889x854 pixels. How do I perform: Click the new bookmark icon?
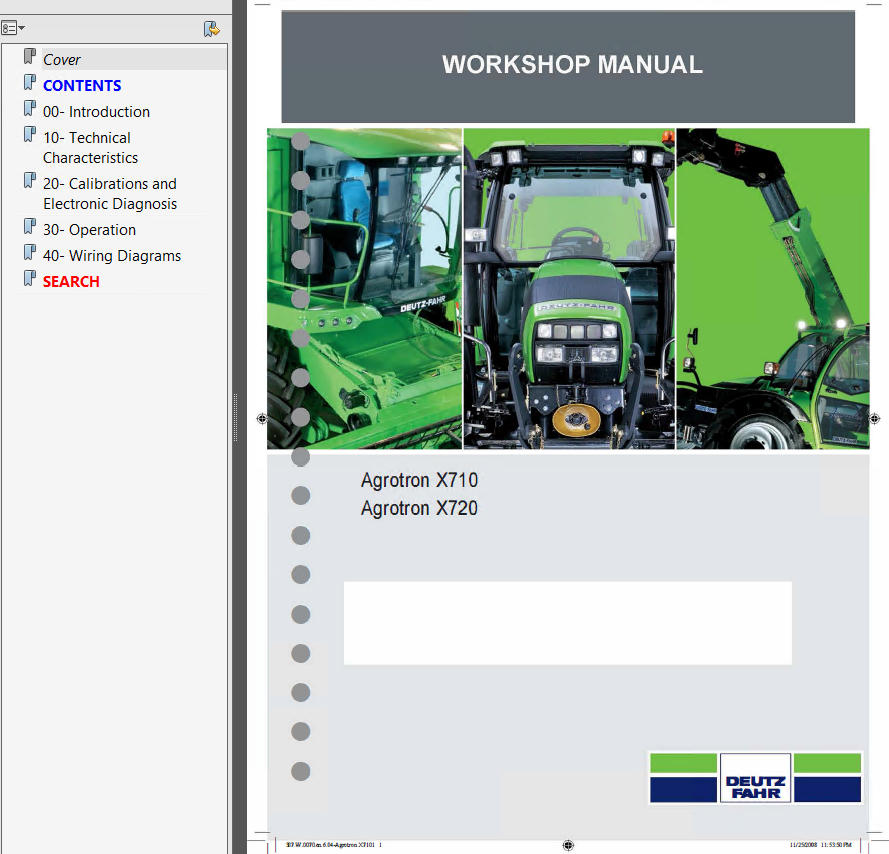(x=211, y=28)
